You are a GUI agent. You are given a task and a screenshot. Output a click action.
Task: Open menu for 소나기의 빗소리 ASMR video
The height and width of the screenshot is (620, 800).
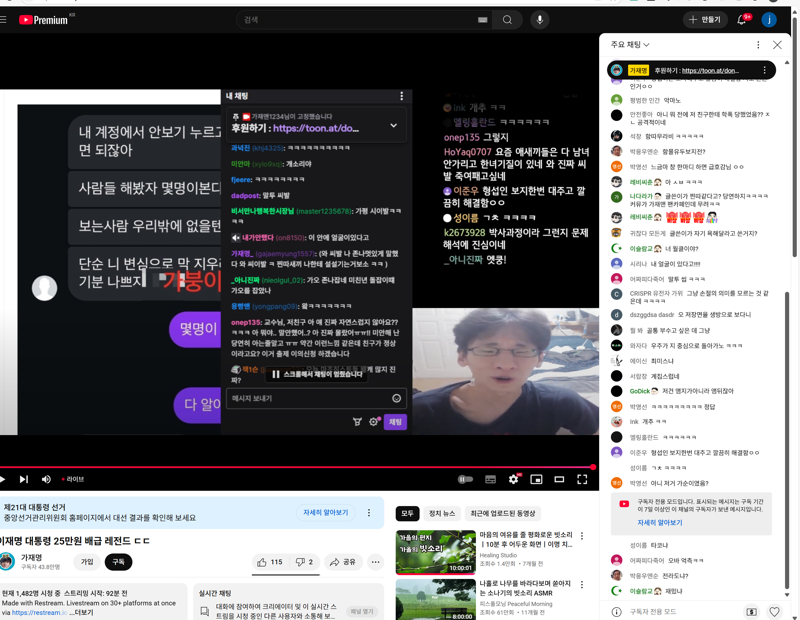pyautogui.click(x=582, y=585)
